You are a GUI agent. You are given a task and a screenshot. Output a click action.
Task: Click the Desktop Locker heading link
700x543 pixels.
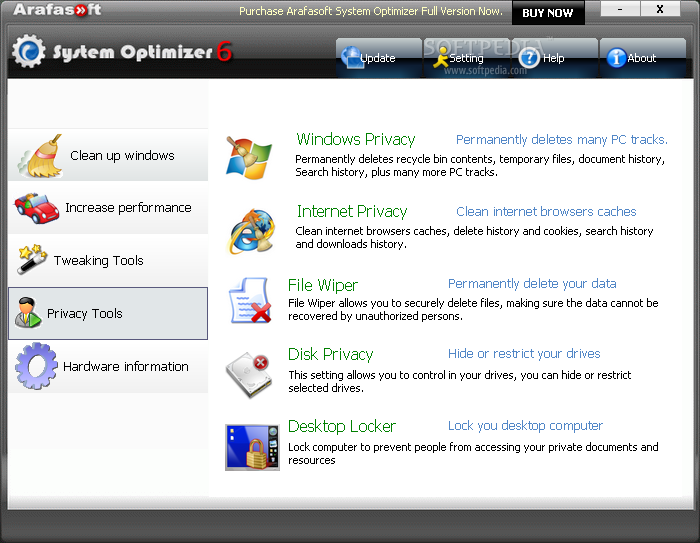[342, 426]
